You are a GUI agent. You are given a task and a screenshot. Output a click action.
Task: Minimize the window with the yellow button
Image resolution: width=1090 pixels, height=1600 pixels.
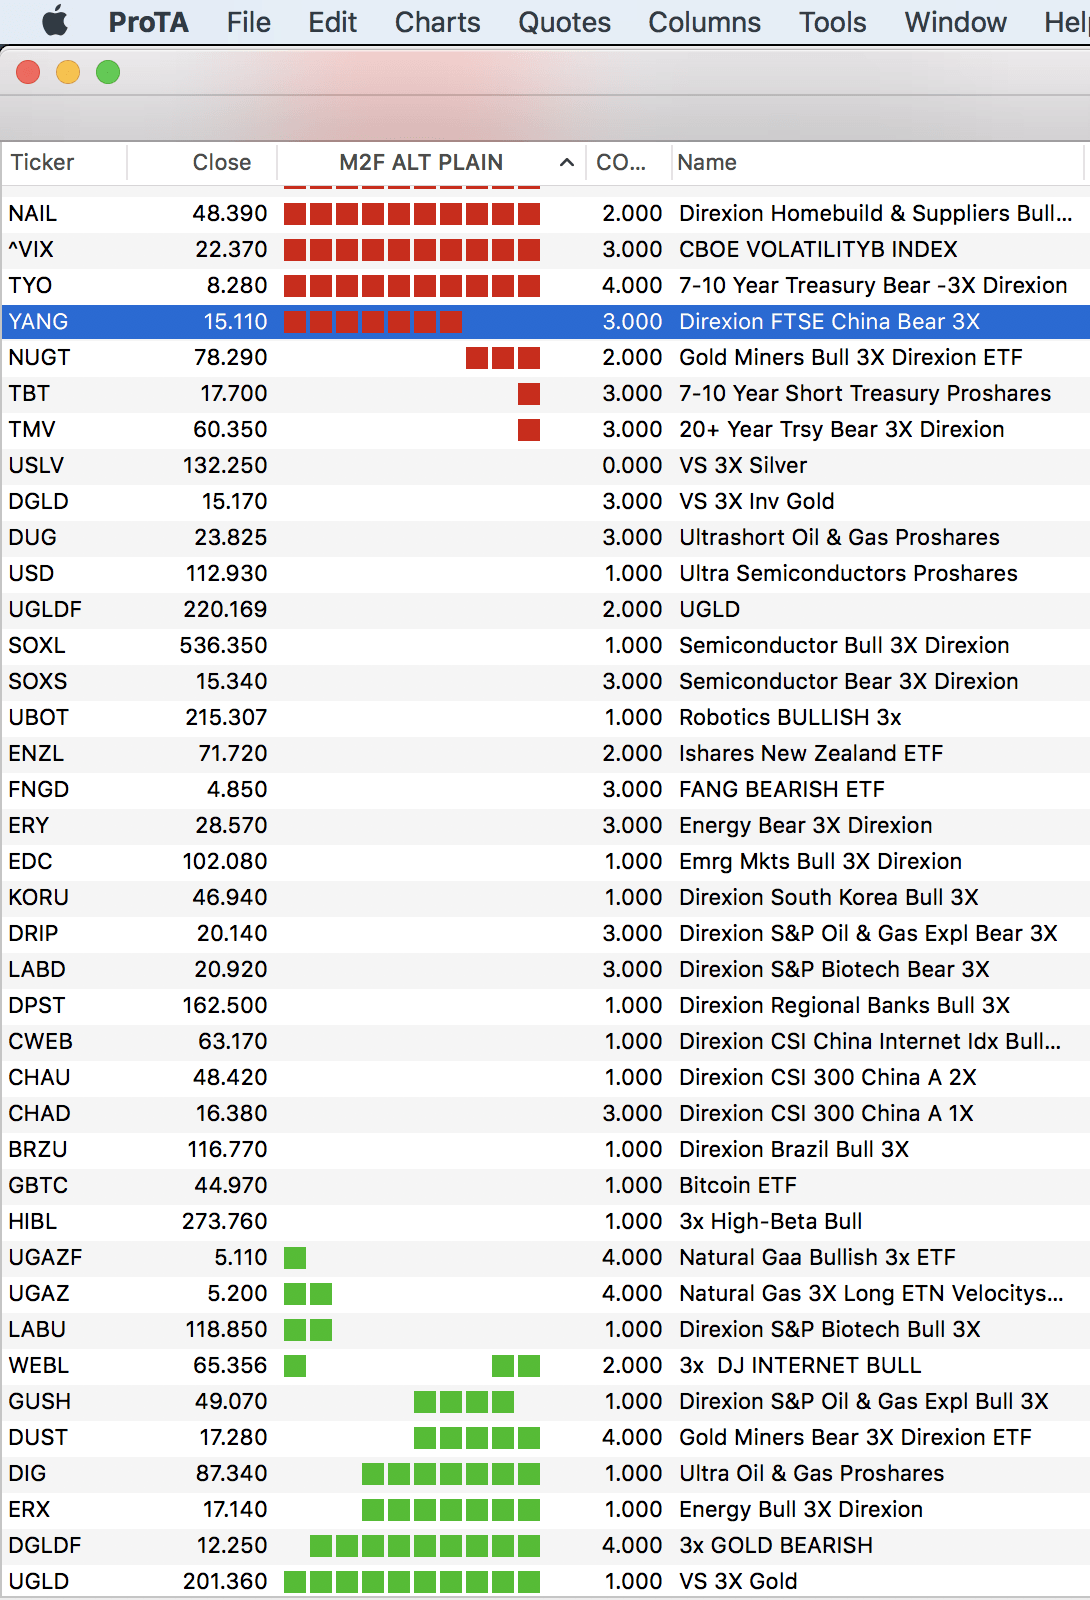point(68,72)
